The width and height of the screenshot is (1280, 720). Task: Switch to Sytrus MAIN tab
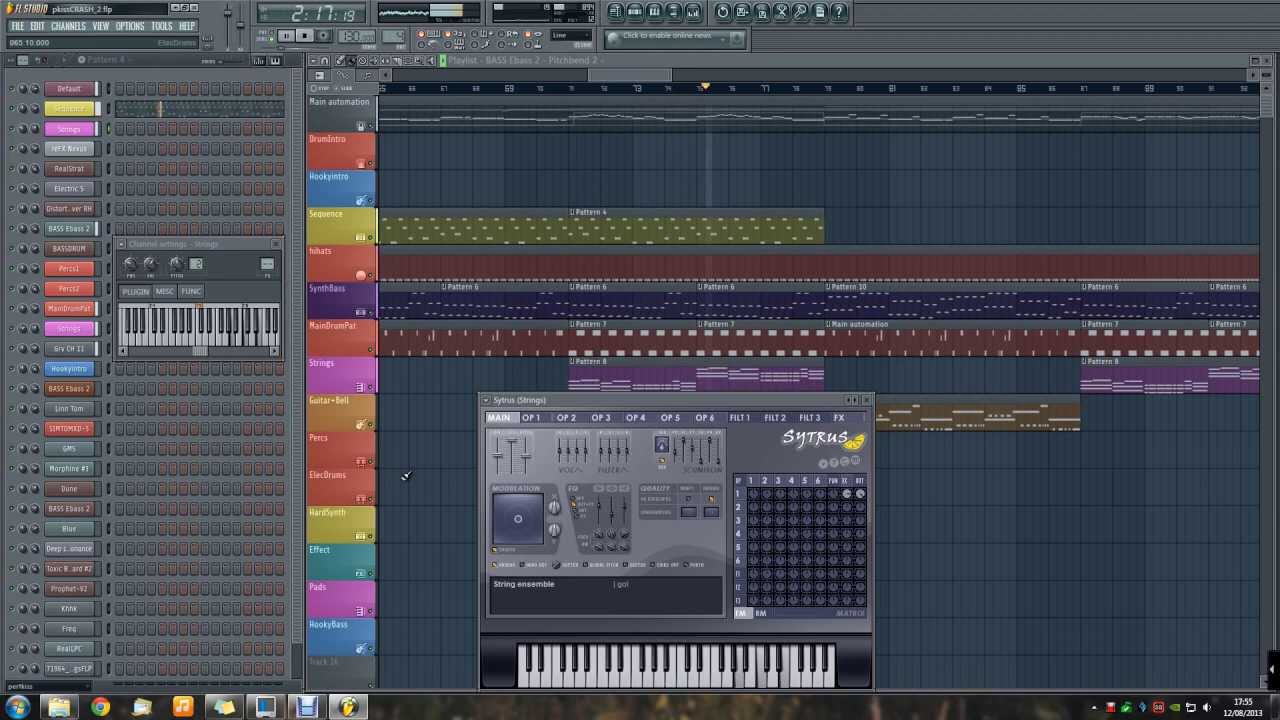tap(498, 417)
